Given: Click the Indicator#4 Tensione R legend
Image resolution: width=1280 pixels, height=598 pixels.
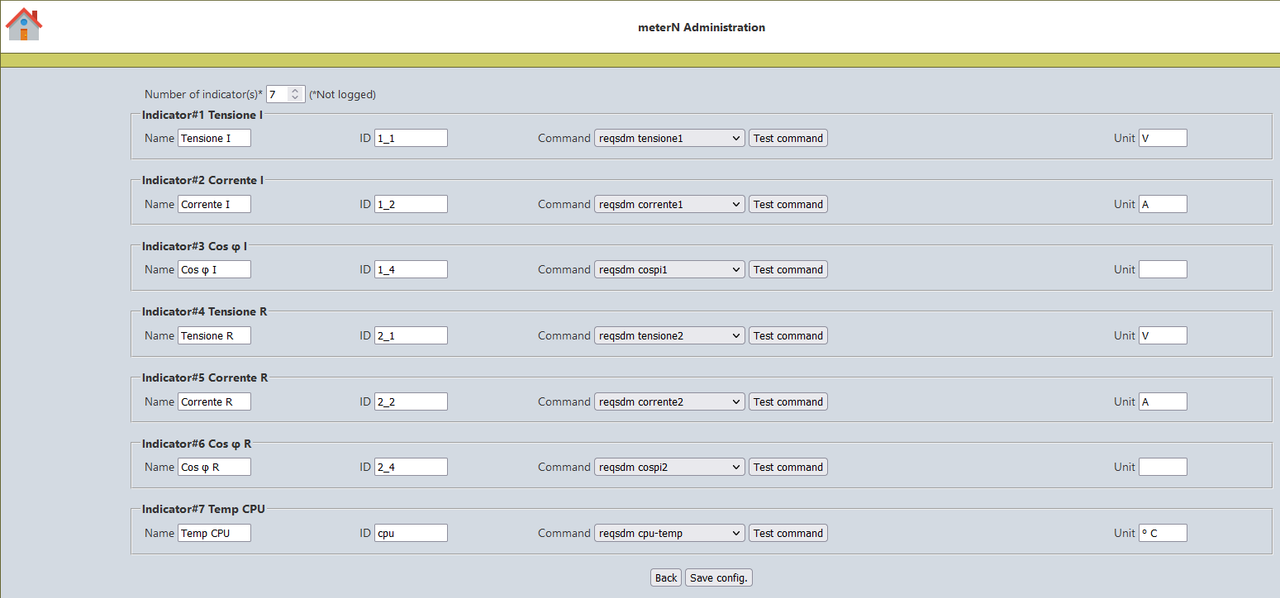Looking at the screenshot, I should pyautogui.click(x=204, y=312).
